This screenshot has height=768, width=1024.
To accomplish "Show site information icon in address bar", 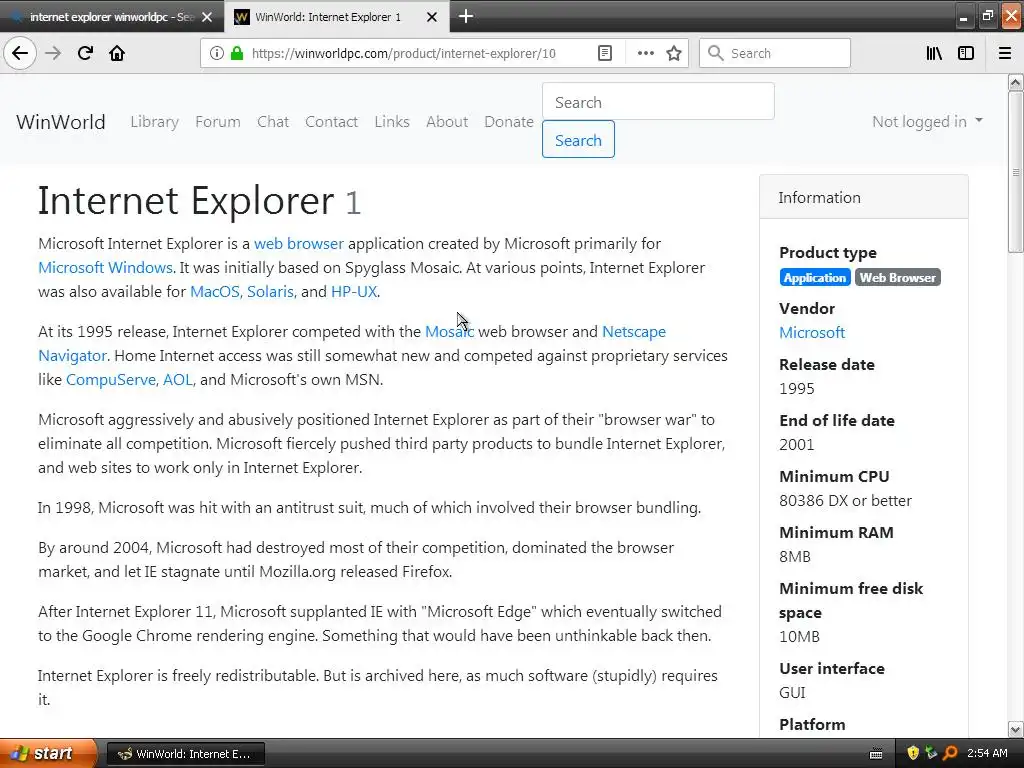I will pos(217,53).
